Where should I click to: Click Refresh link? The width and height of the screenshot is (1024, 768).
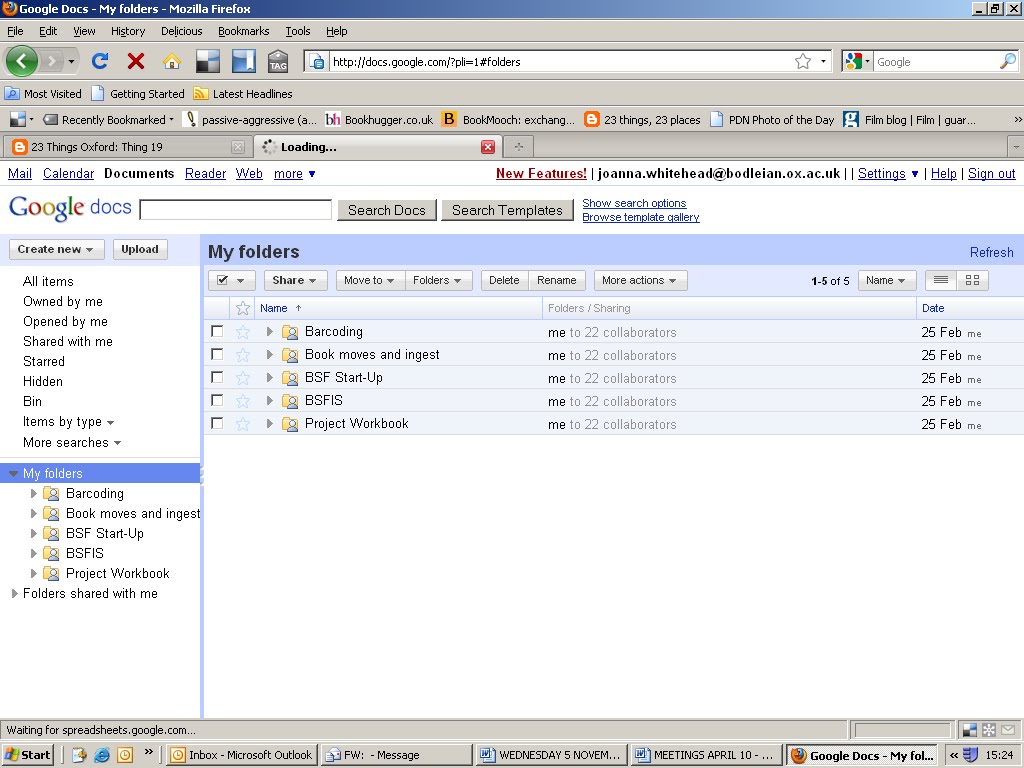(x=991, y=252)
